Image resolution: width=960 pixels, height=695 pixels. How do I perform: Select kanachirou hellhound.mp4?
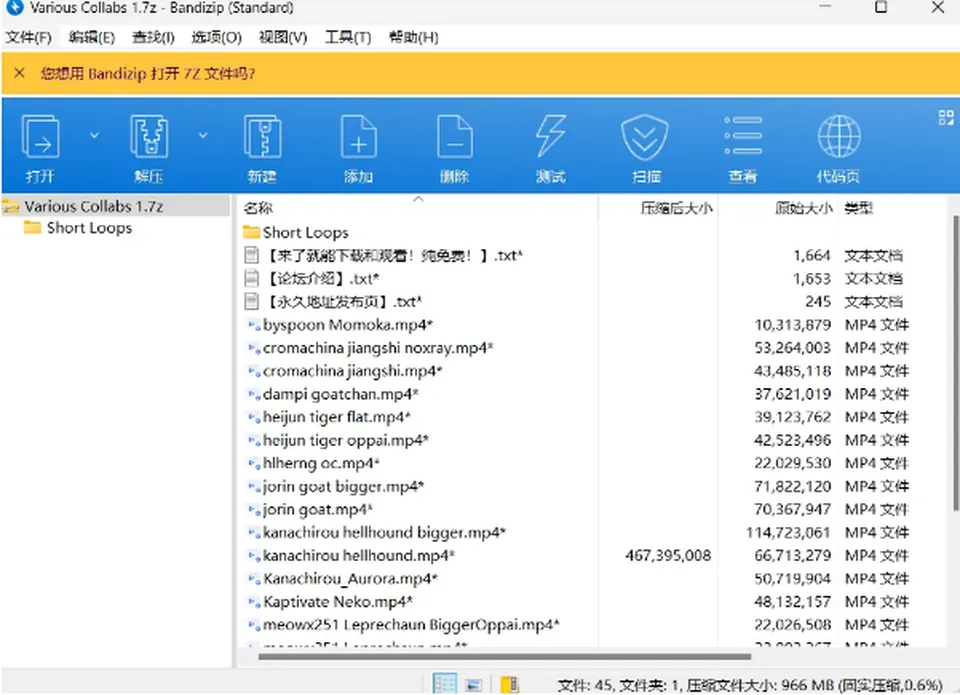click(349, 555)
